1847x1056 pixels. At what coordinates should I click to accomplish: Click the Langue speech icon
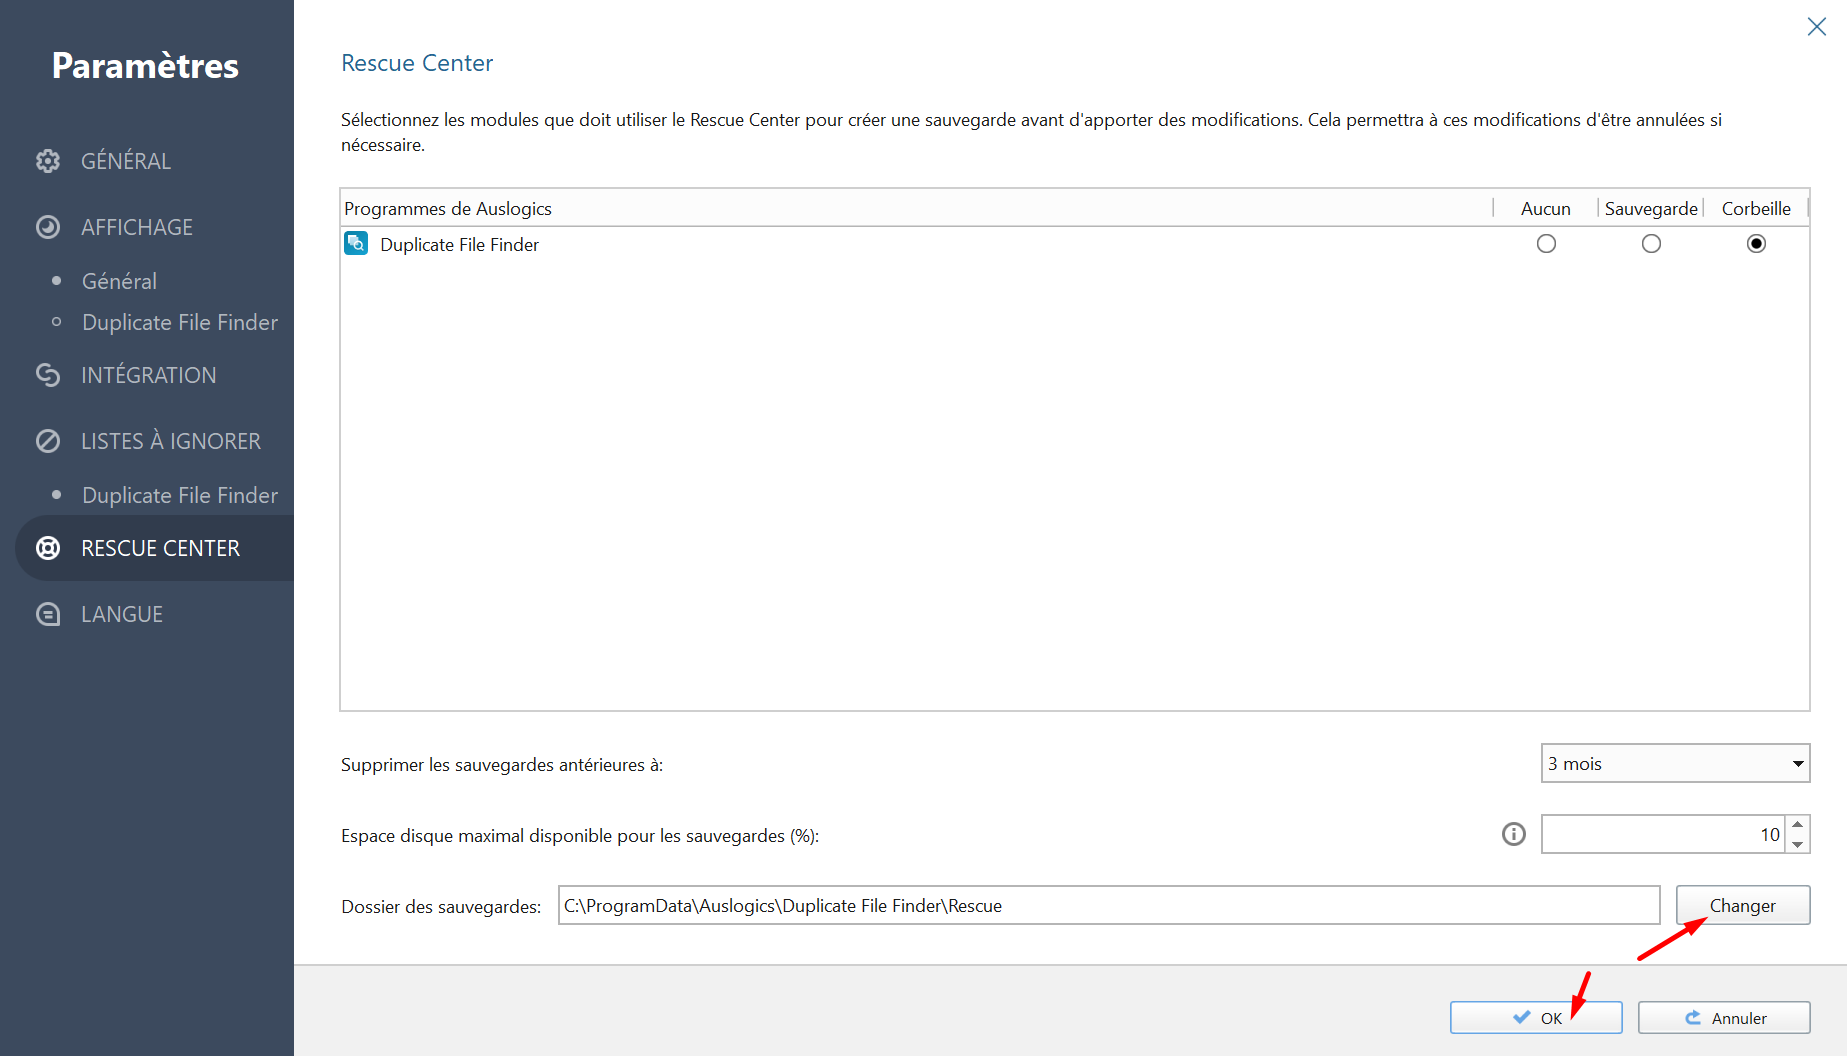tap(48, 614)
